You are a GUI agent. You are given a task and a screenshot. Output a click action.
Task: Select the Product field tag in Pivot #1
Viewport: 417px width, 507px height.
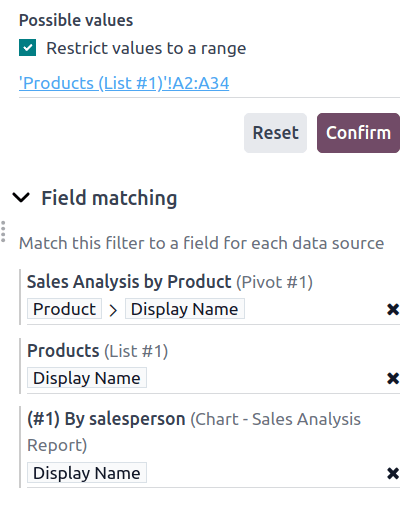(x=64, y=309)
